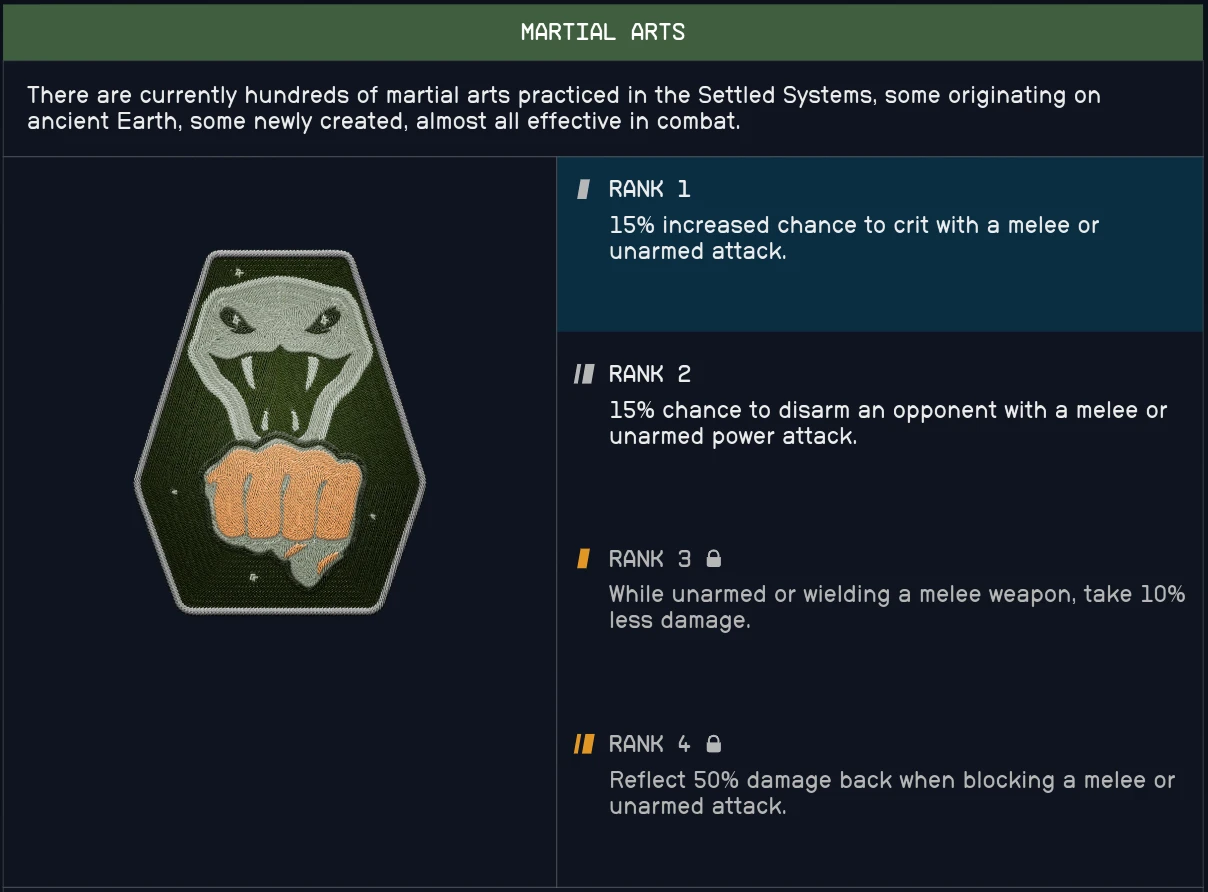The width and height of the screenshot is (1208, 892).
Task: Click the orange Rank 4 double-bar icon
Action: pos(584,744)
